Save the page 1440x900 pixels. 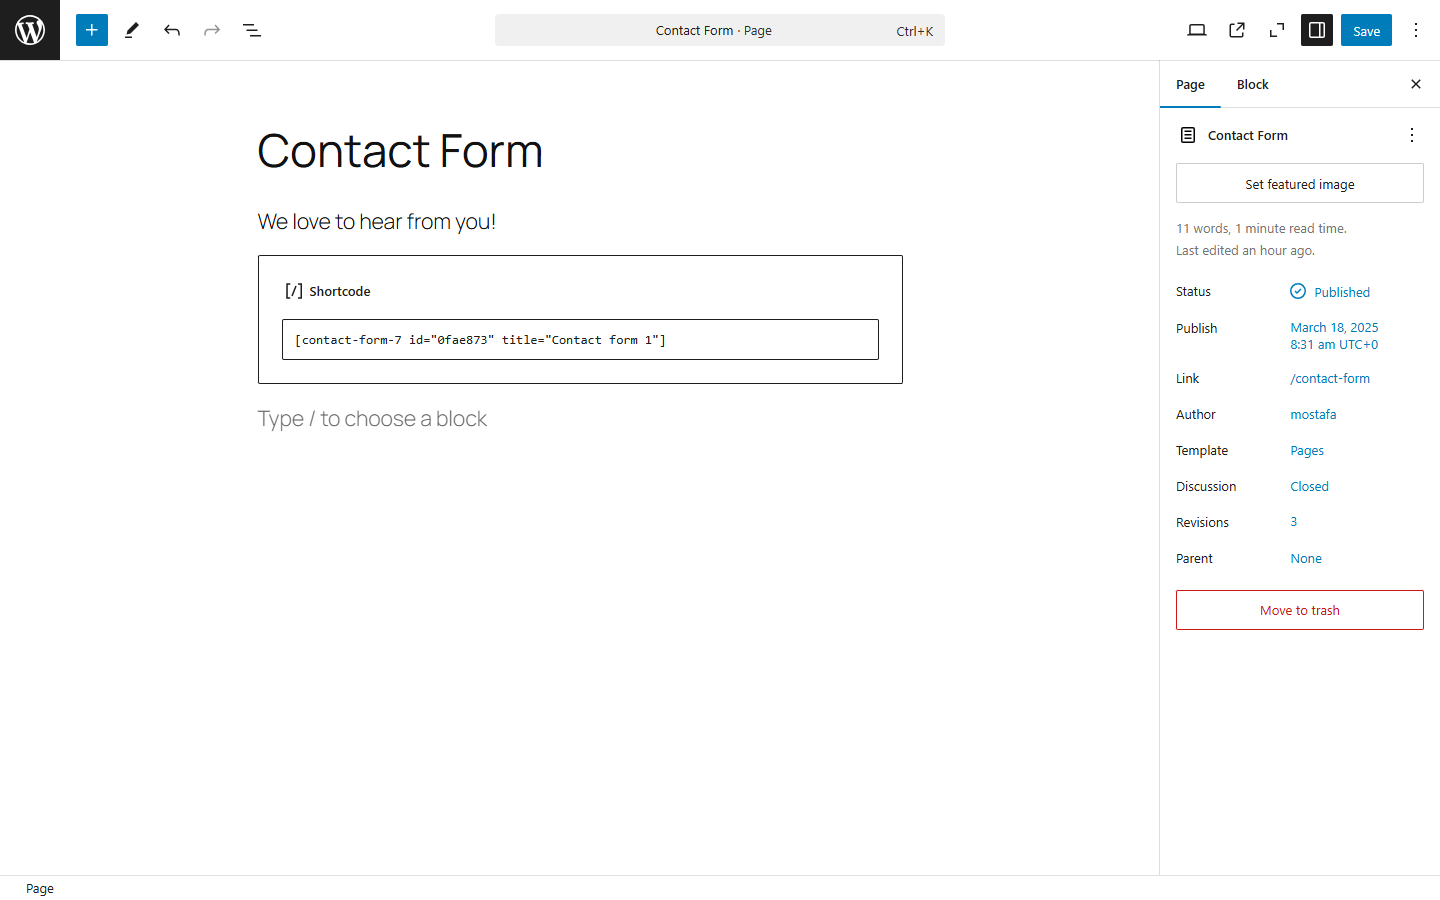[x=1366, y=30]
